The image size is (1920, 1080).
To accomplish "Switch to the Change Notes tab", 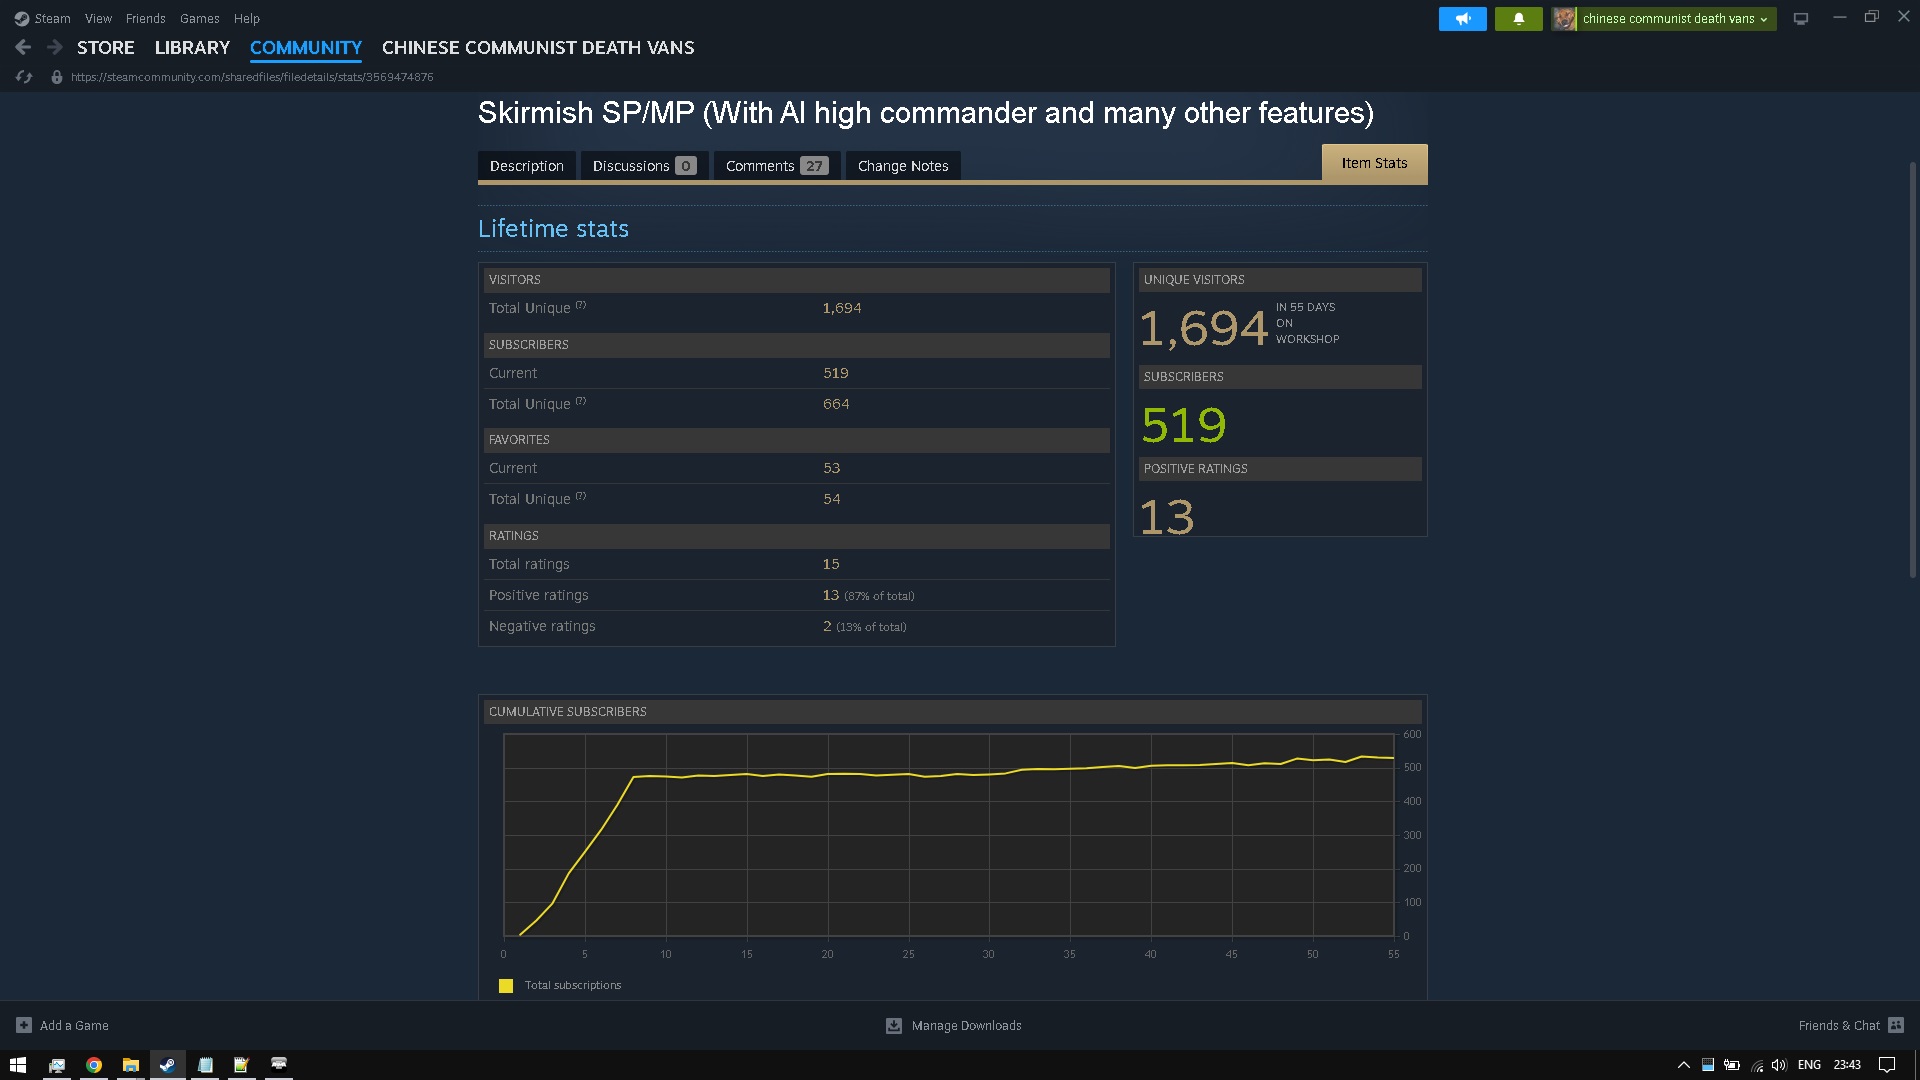I will point(902,166).
